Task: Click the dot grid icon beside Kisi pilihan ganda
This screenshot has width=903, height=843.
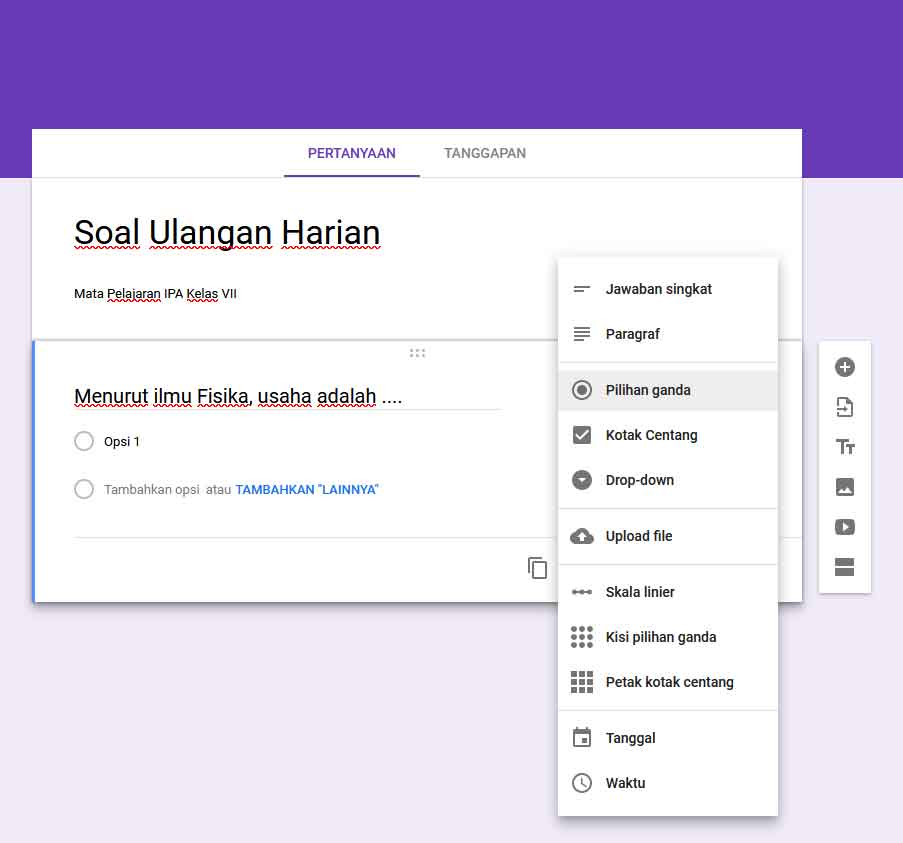Action: point(582,637)
